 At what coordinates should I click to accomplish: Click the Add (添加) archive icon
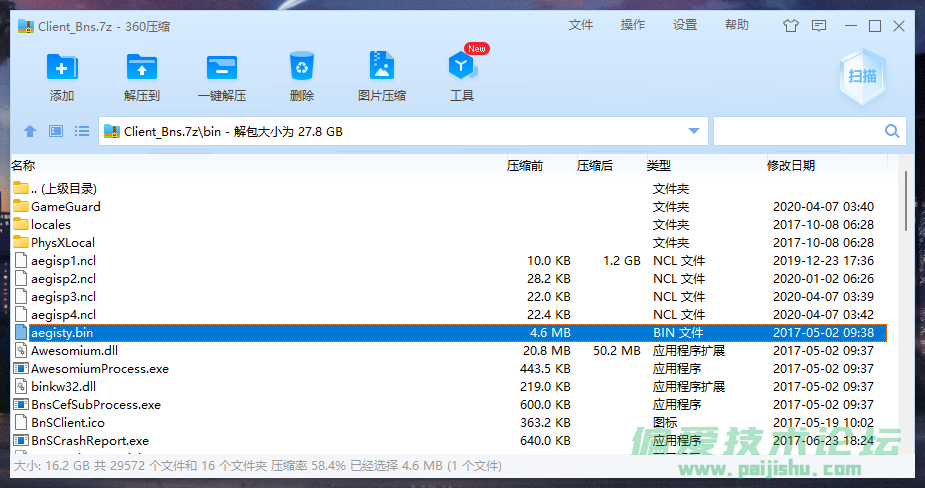[x=62, y=67]
